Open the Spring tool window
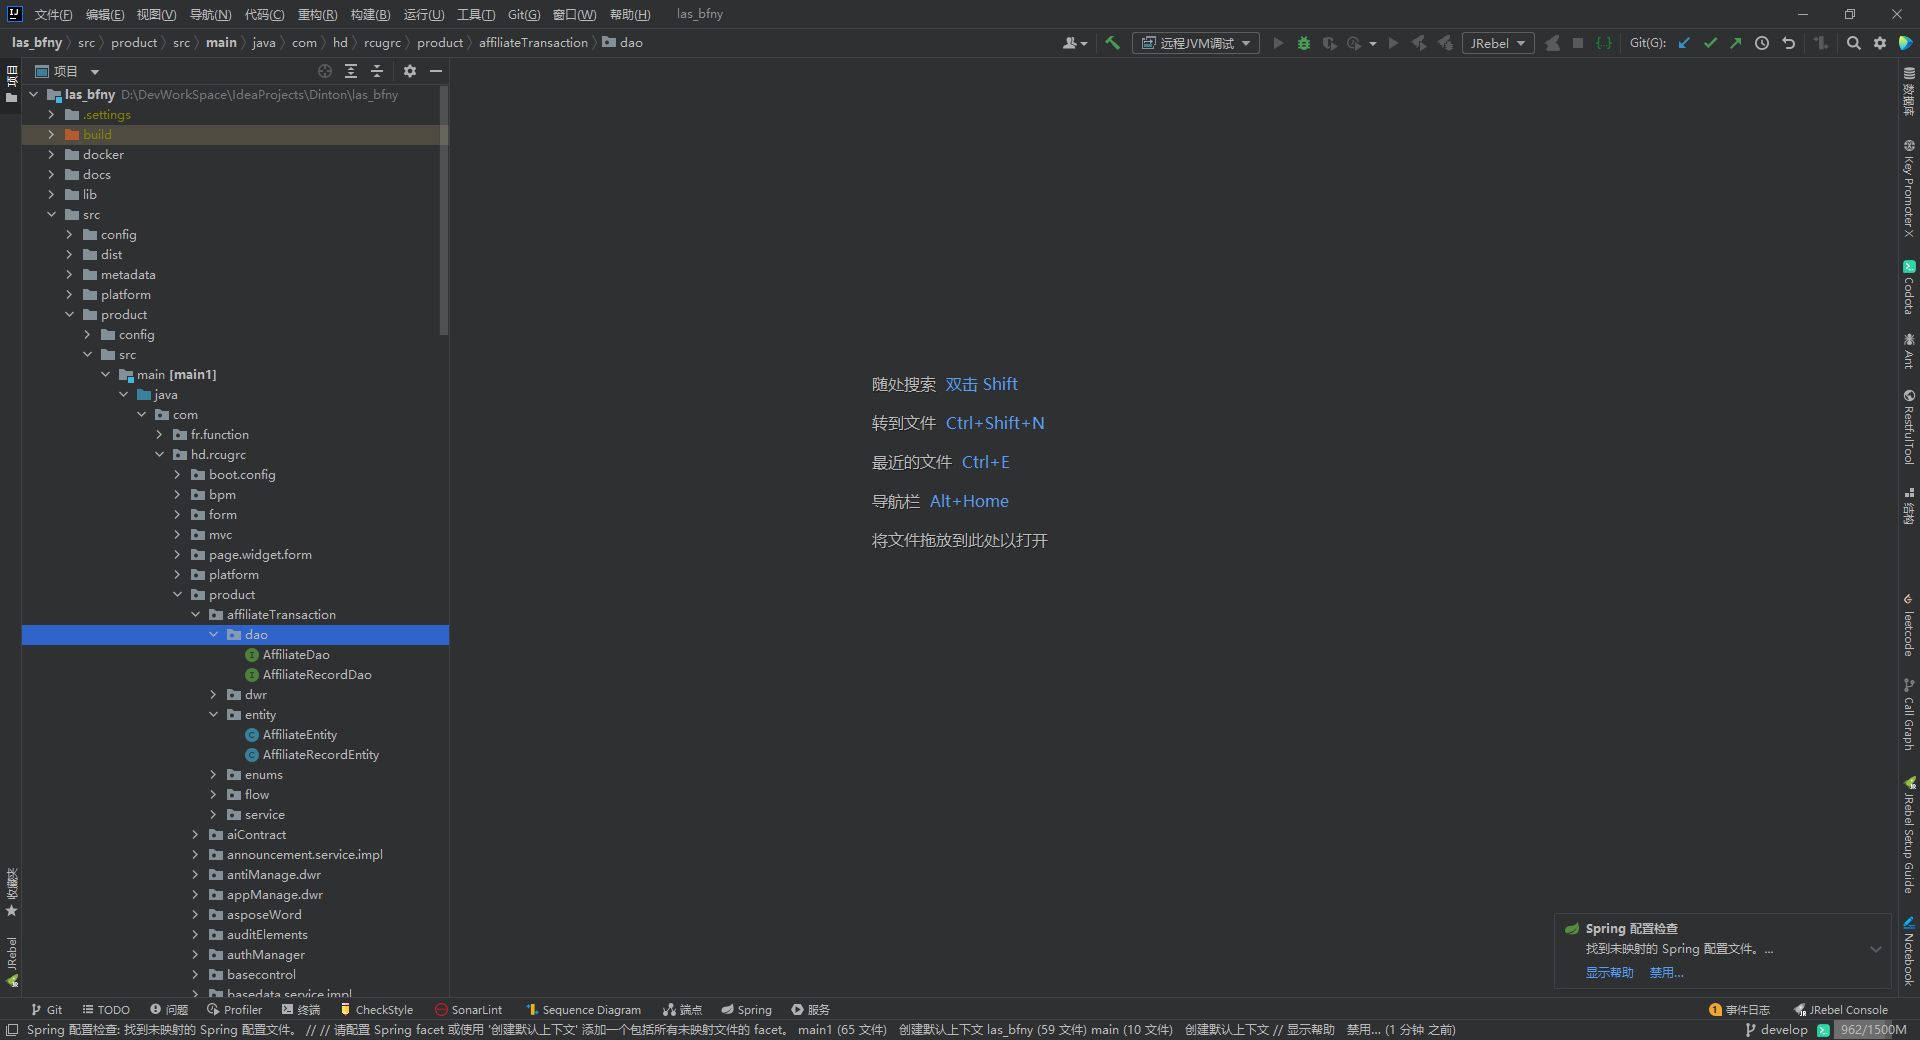This screenshot has width=1920, height=1040. click(746, 1010)
